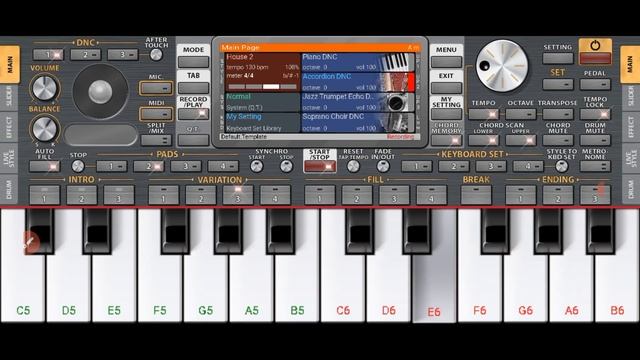Select Variation 3
Viewport: 640px width, 360px height.
pyautogui.click(x=238, y=195)
